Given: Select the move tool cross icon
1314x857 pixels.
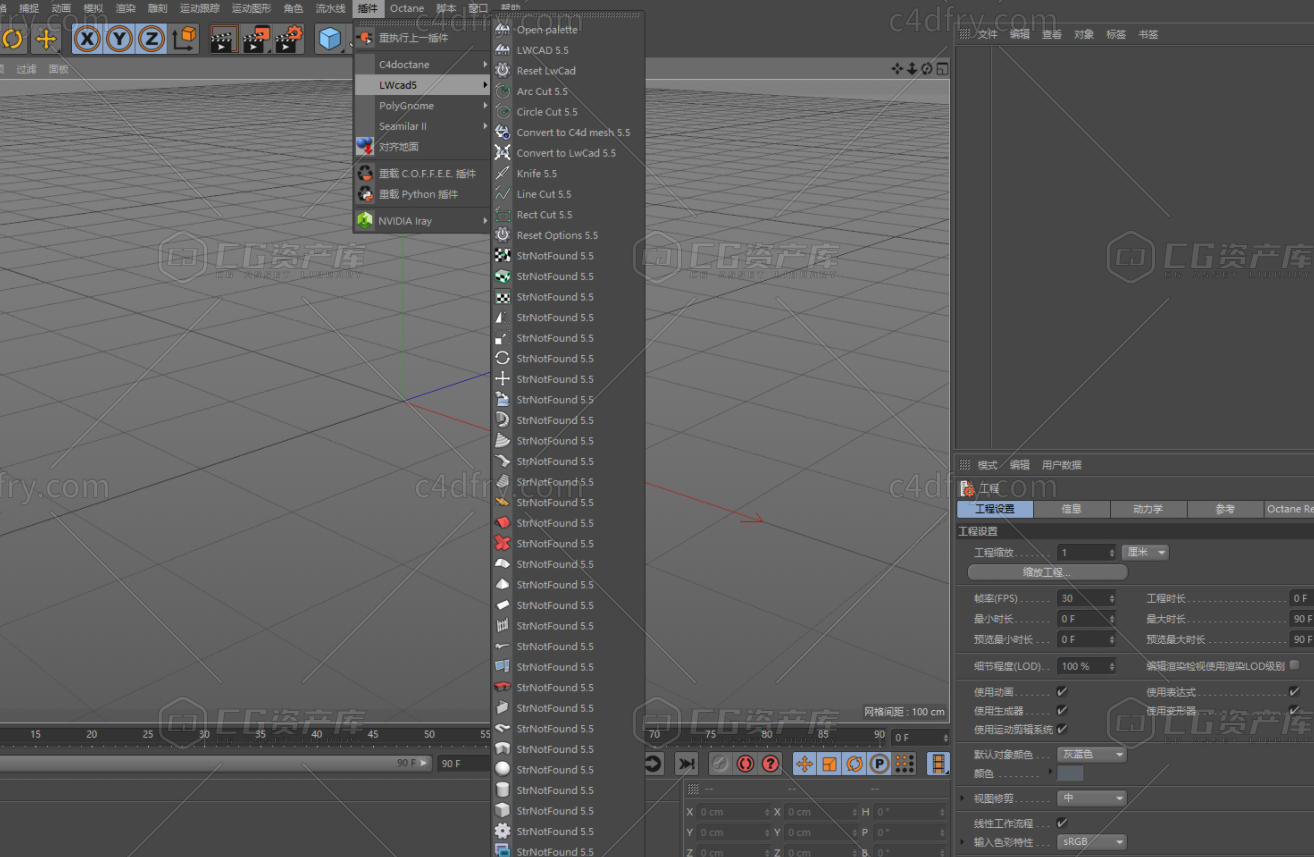Looking at the screenshot, I should (45, 39).
